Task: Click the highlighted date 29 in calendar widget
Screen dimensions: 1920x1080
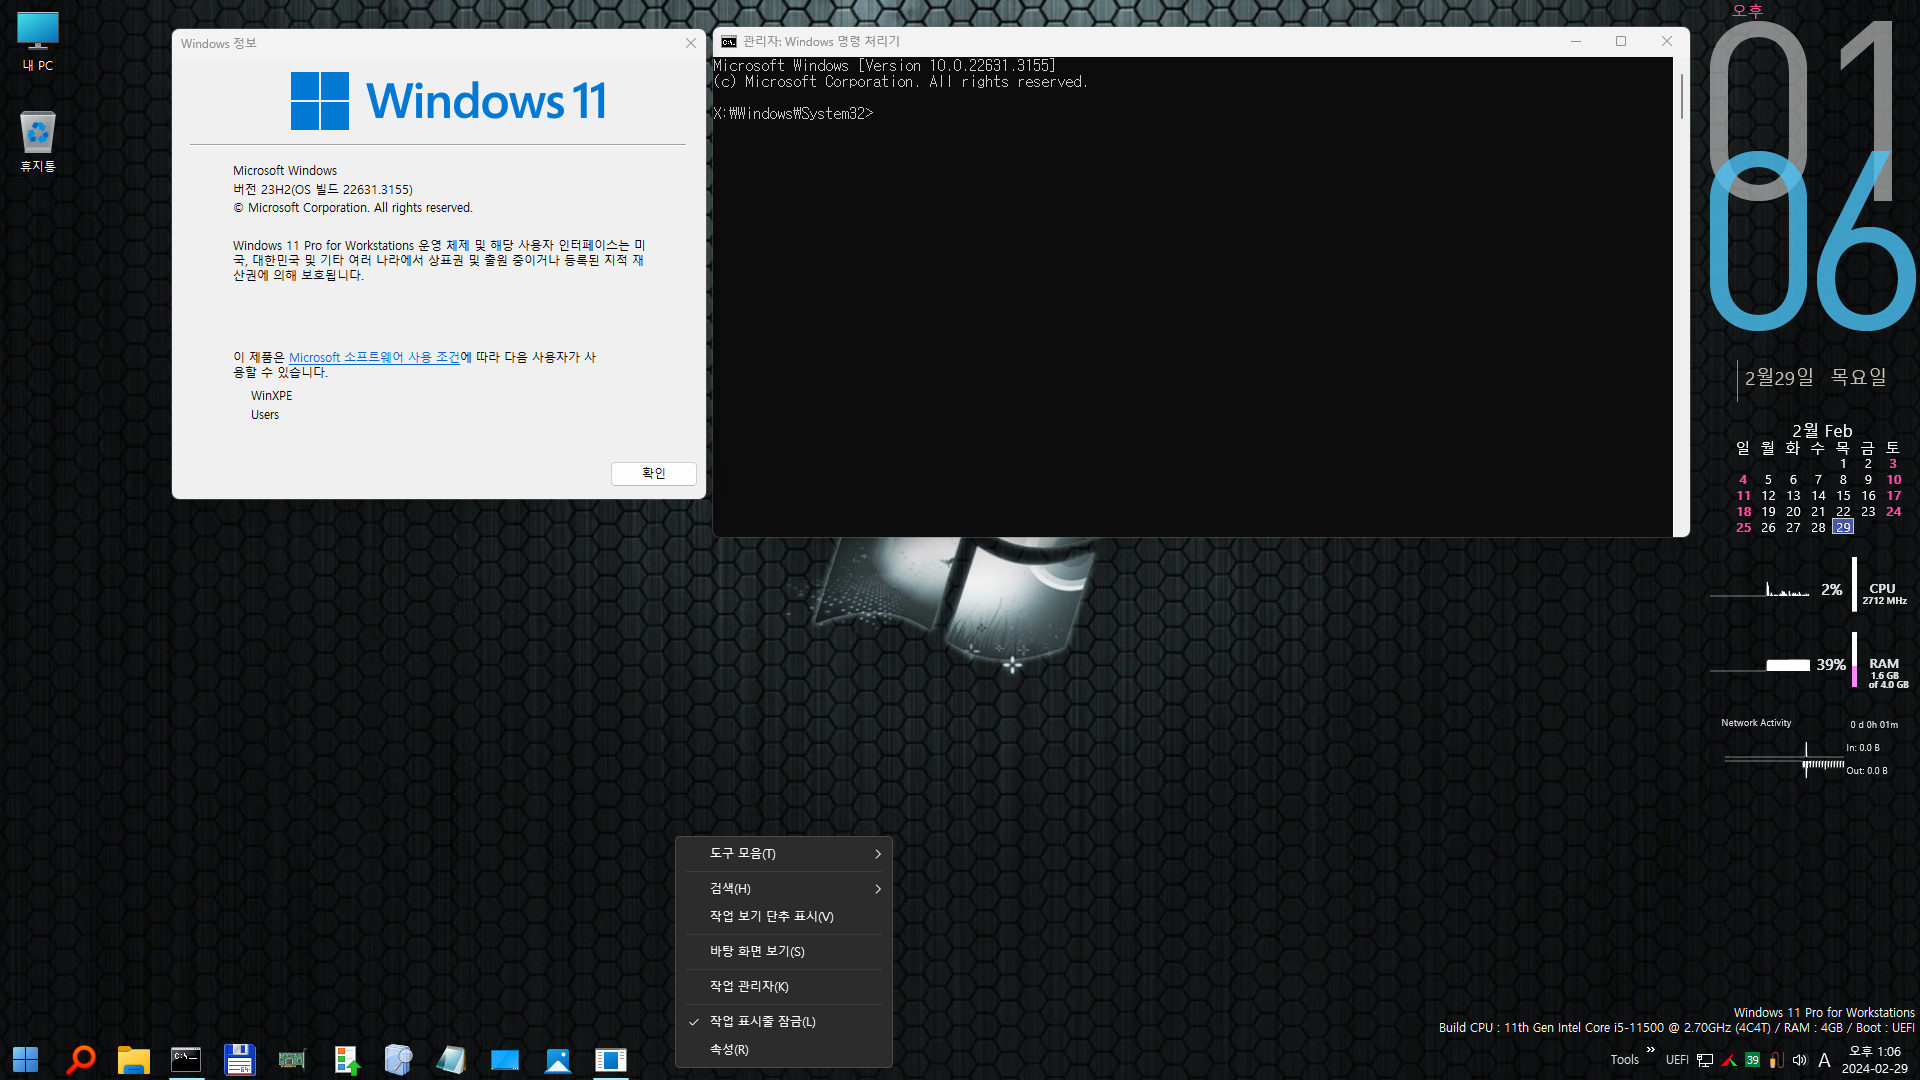Action: [x=1843, y=528]
